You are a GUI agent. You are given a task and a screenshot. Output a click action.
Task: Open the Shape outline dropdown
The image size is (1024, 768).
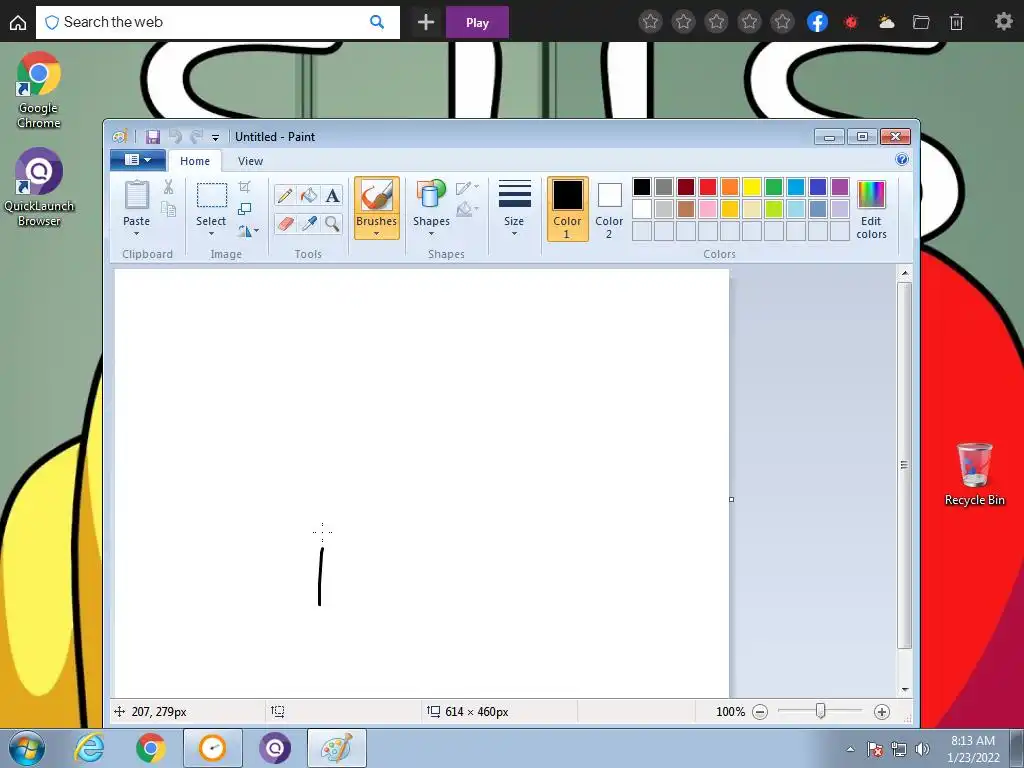[467, 188]
